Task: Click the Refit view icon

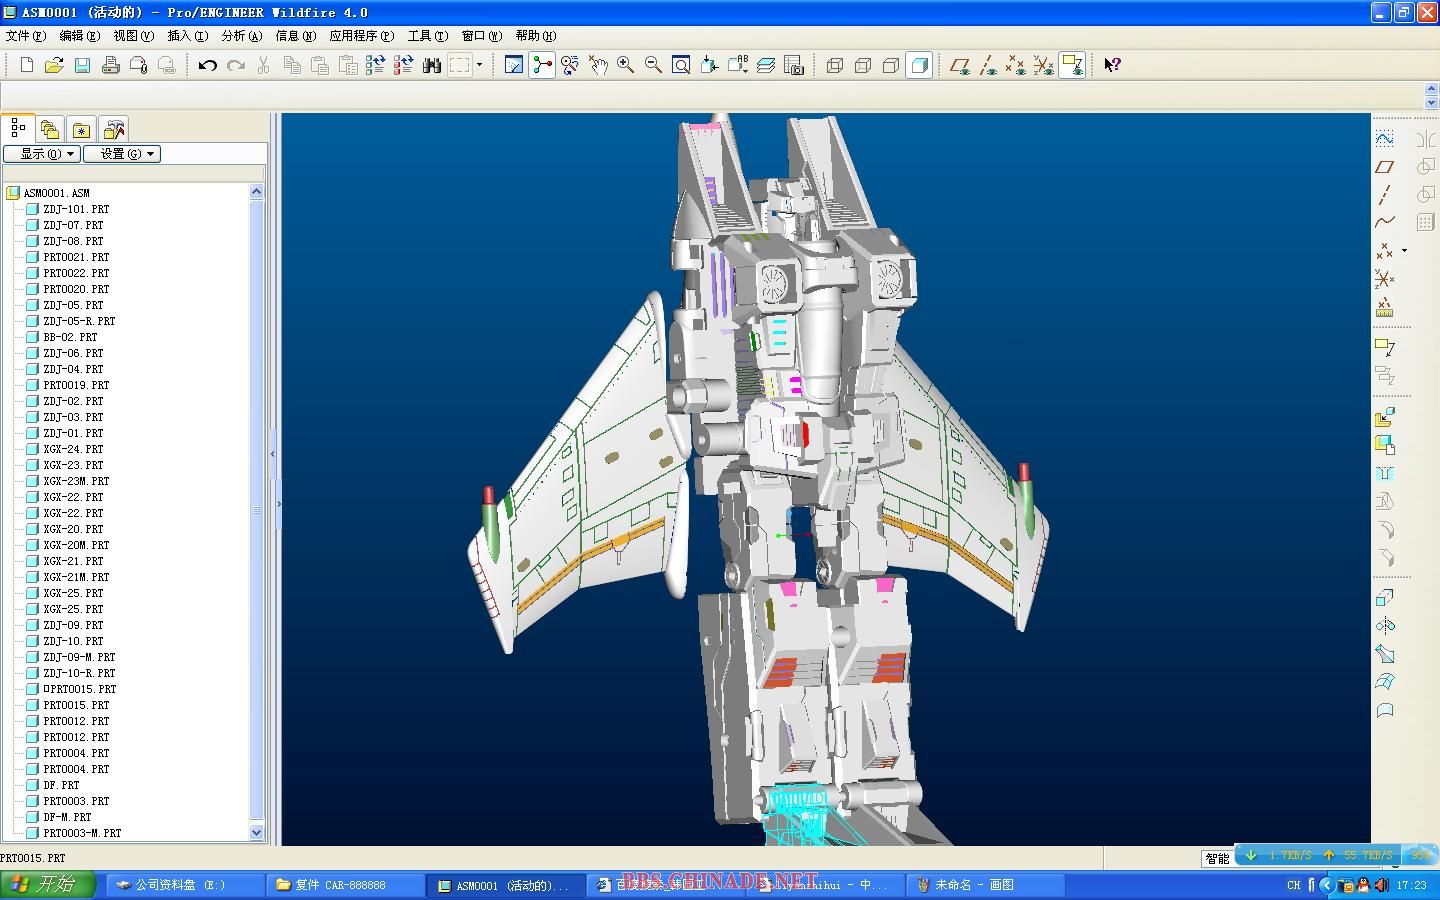Action: [681, 65]
